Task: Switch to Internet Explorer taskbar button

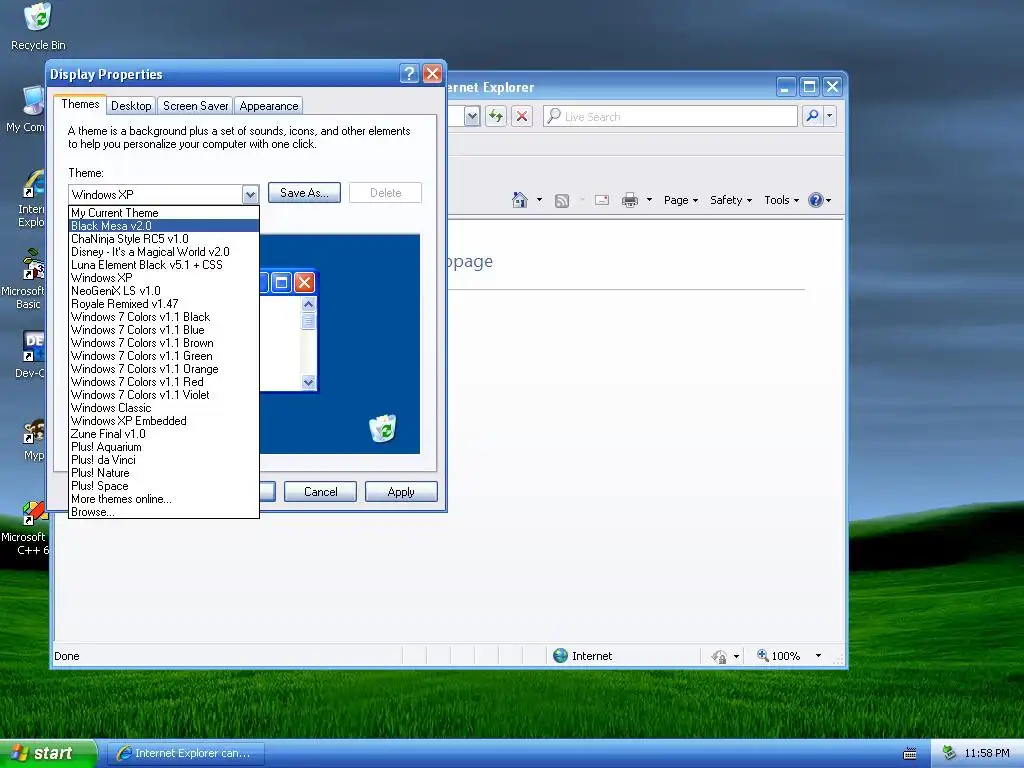Action: [x=185, y=753]
